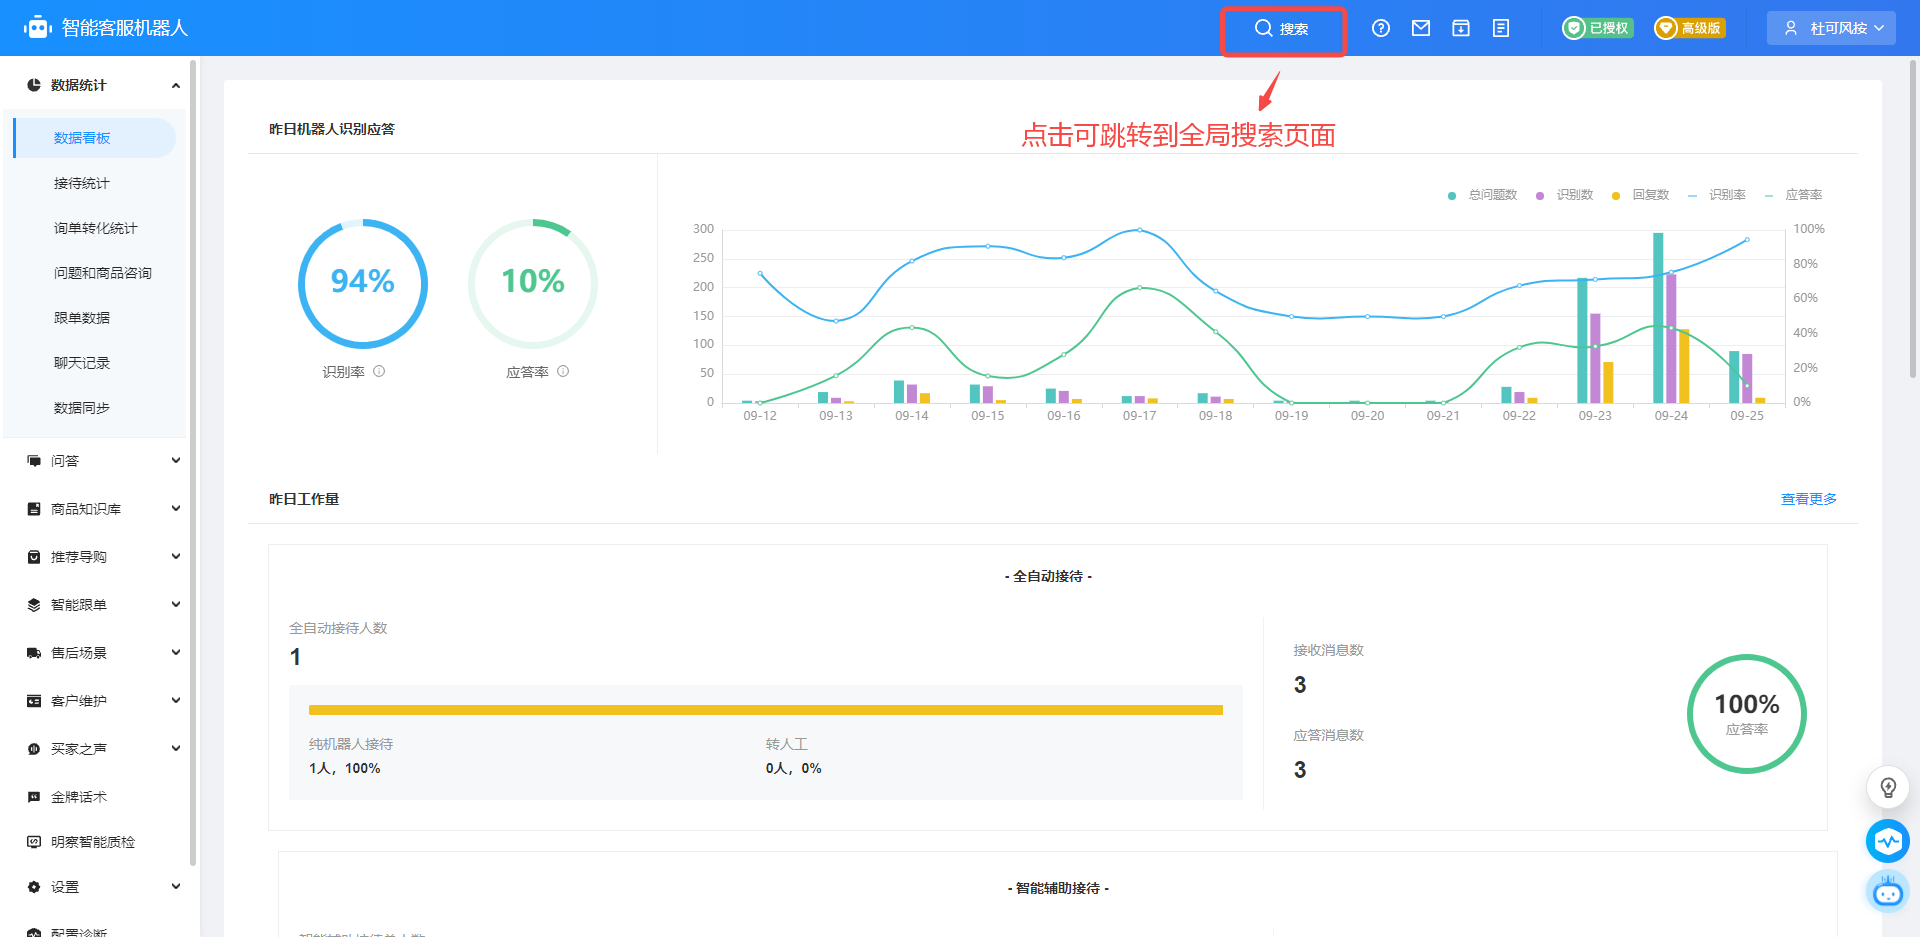
Task: Click the 金牌话术 icon
Action: [34, 797]
